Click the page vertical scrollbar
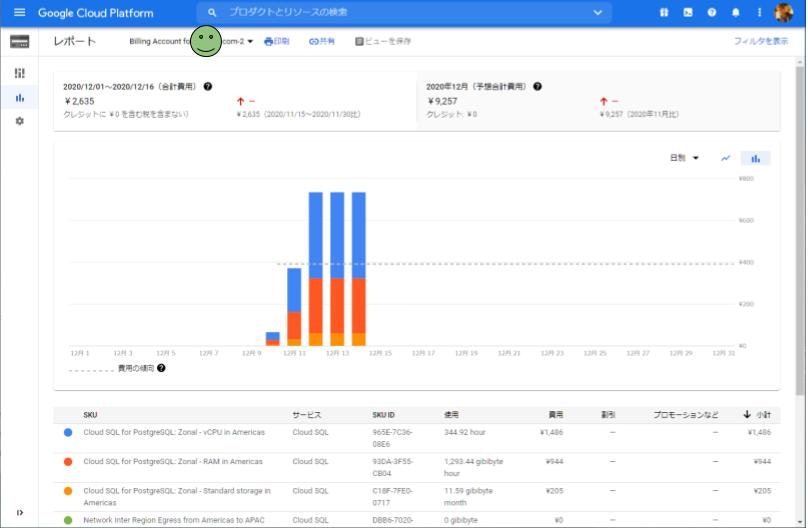808x532 pixels. (800, 232)
